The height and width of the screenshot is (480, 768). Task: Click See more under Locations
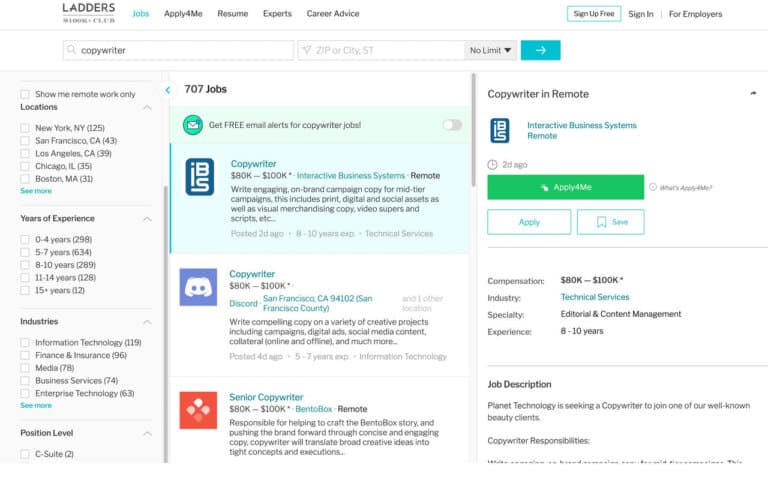[x=36, y=191]
